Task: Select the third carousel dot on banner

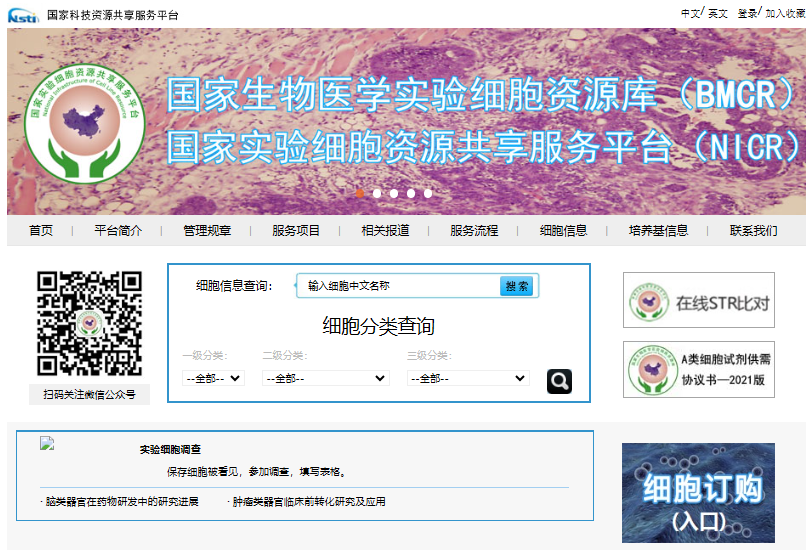Action: 394,193
